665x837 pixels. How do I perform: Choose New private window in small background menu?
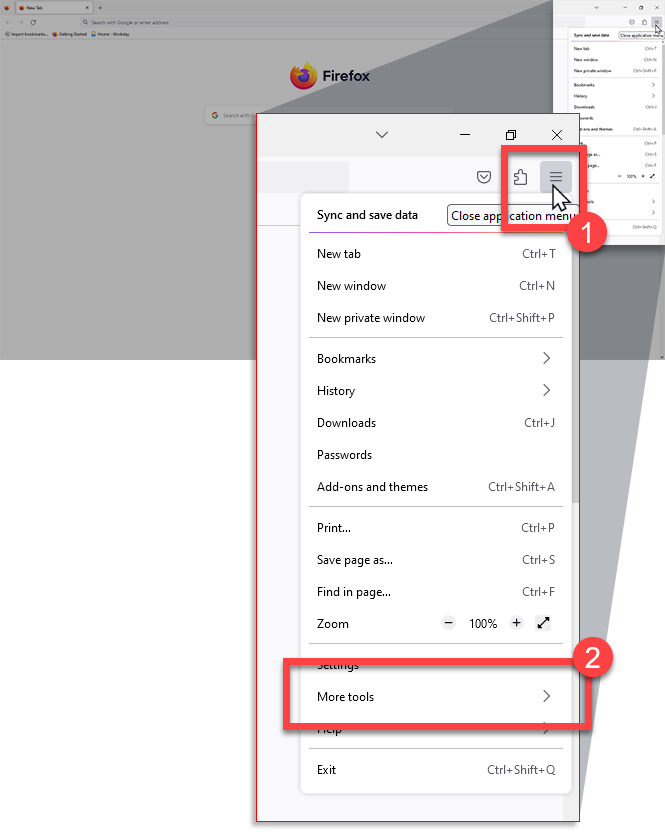click(615, 70)
